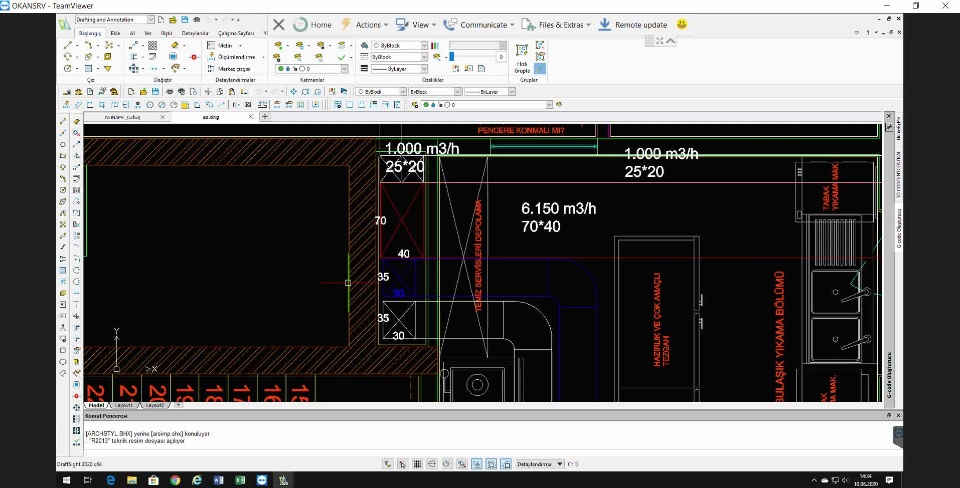
Task: Click the Excel icon in the taskbar
Action: [240, 480]
